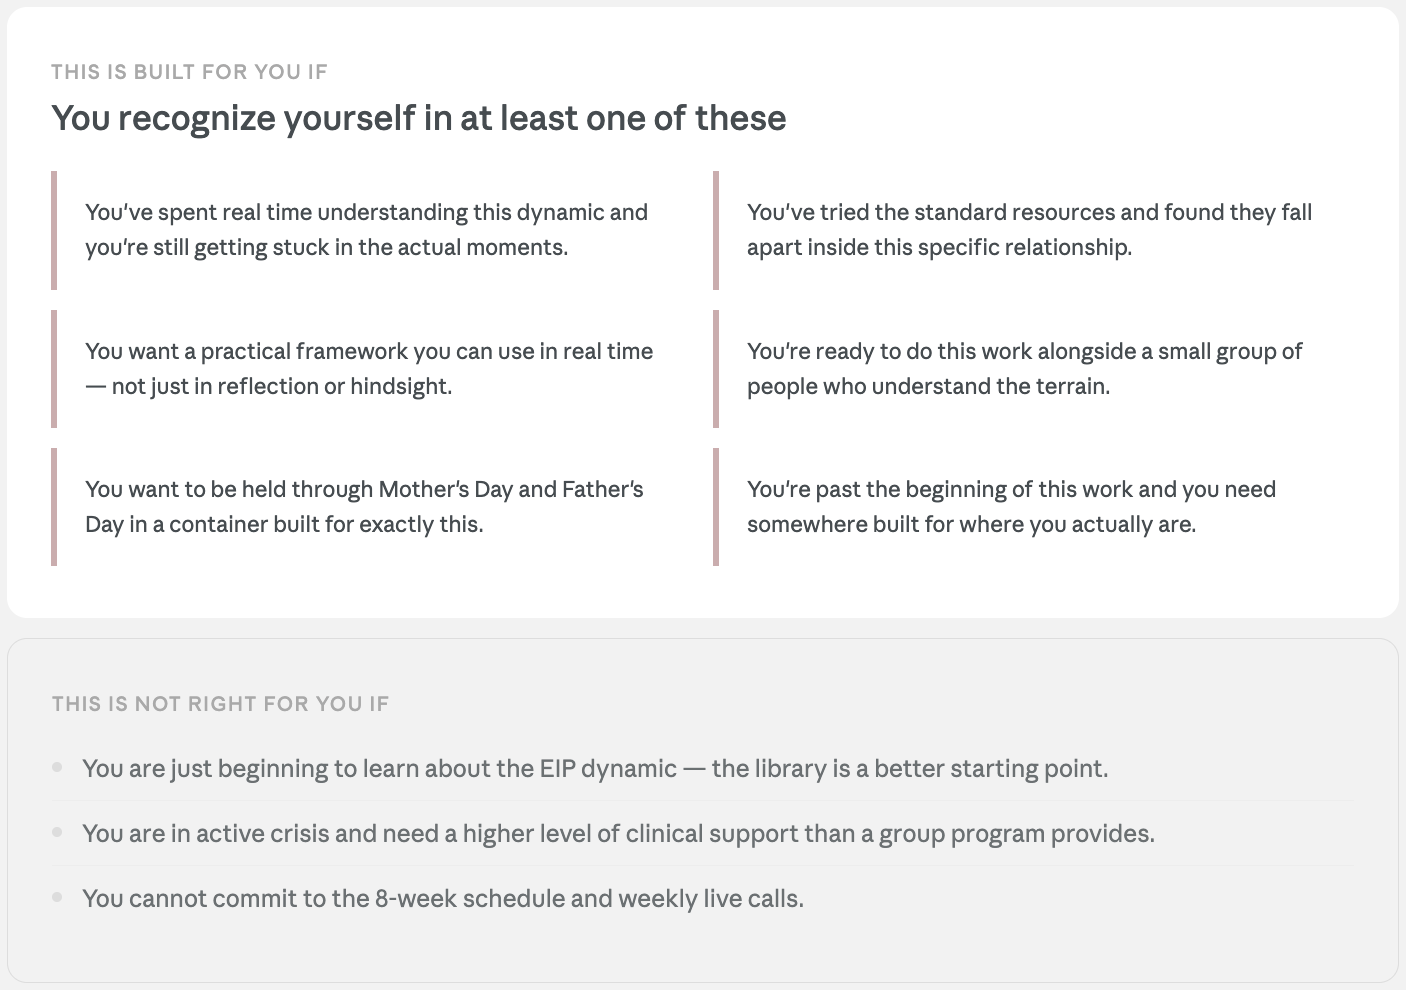
Task: Select the Mother's Day and Father's Day card
Action: 364,507
